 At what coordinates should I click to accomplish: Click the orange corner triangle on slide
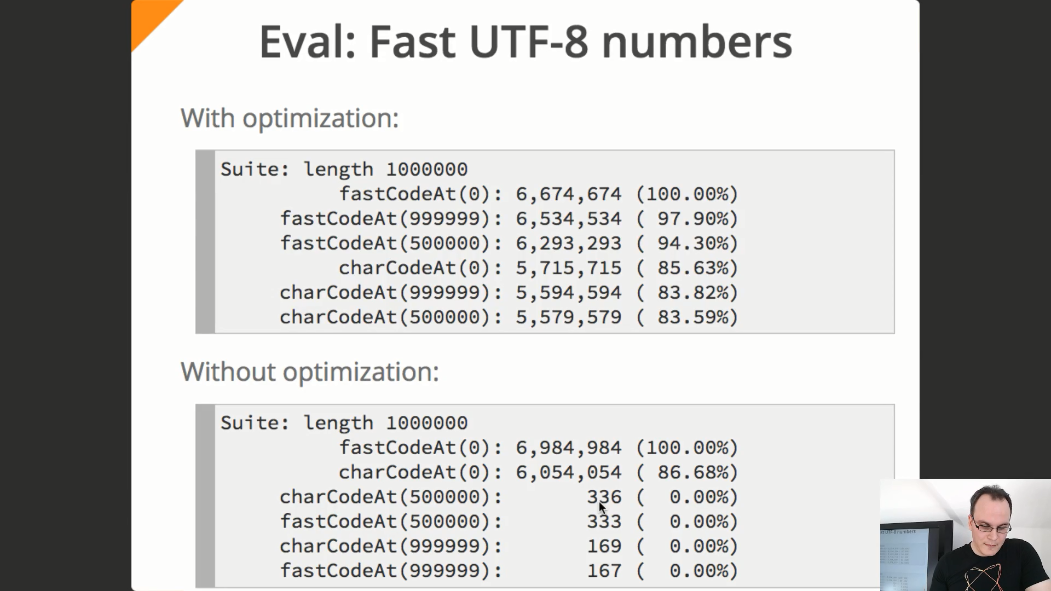151,19
